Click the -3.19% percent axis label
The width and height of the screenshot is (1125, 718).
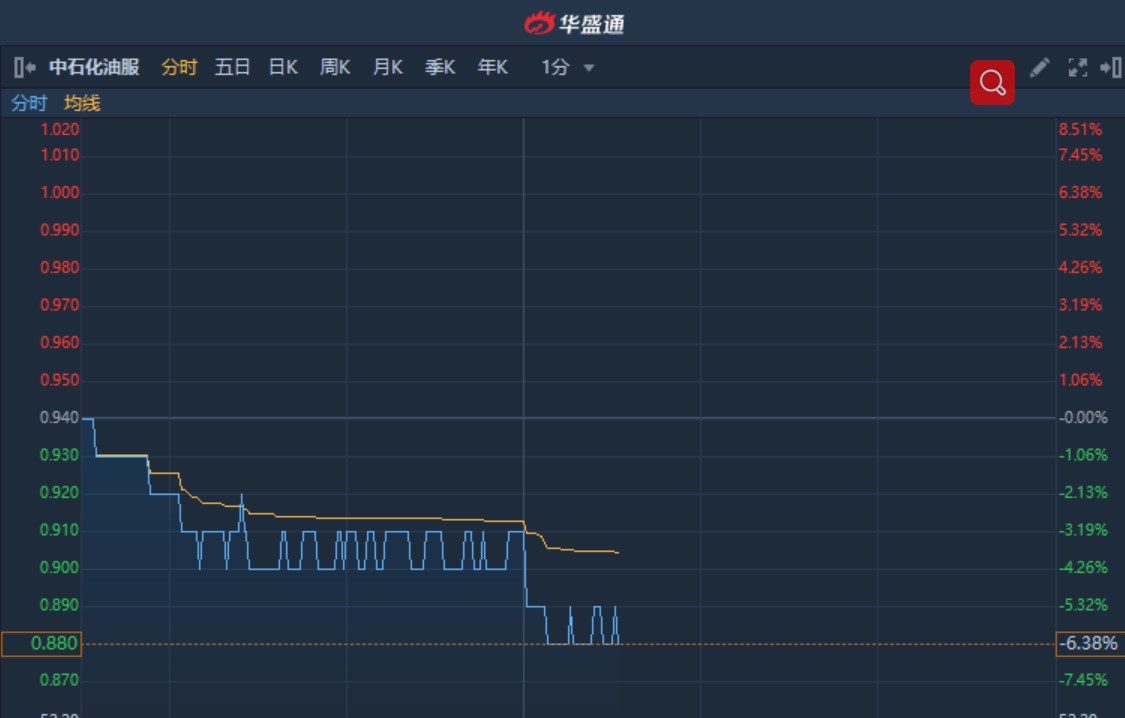pos(1083,530)
